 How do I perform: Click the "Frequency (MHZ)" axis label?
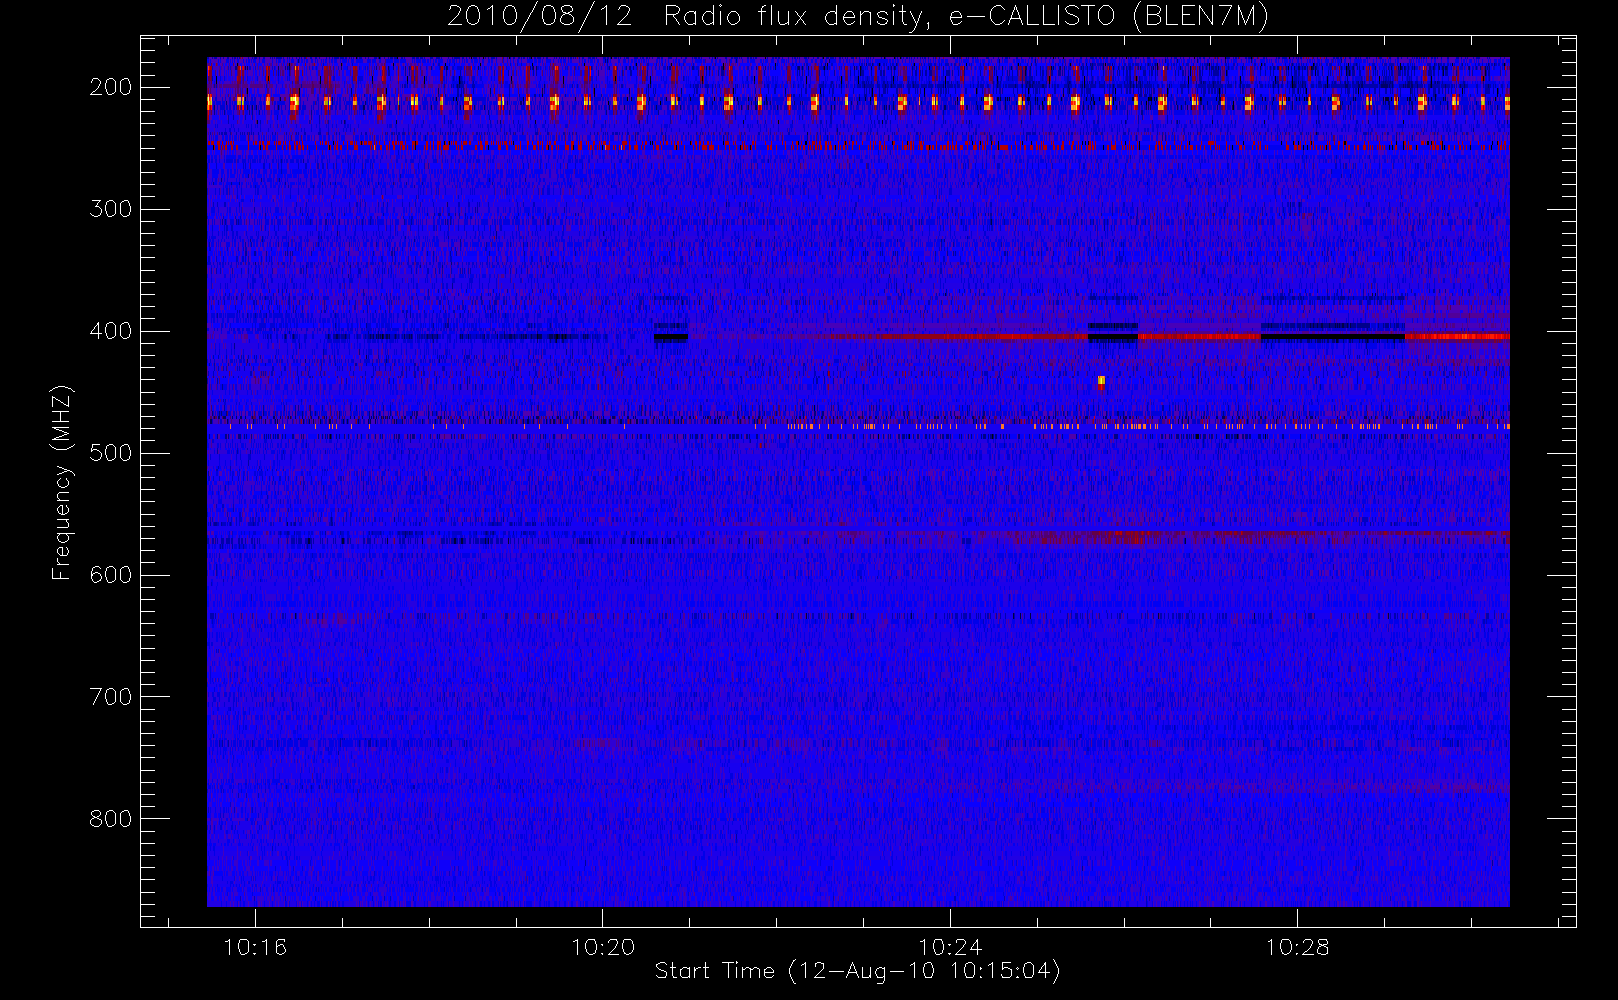tap(62, 482)
